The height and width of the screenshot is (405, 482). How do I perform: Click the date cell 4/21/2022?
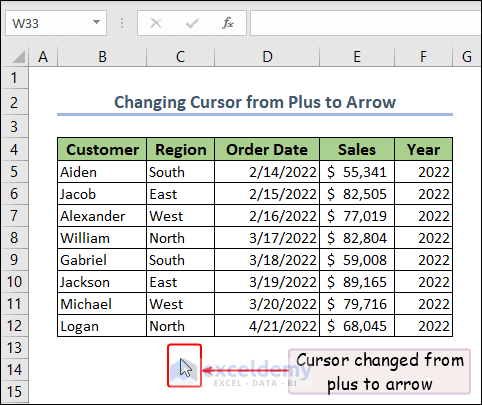click(x=267, y=326)
